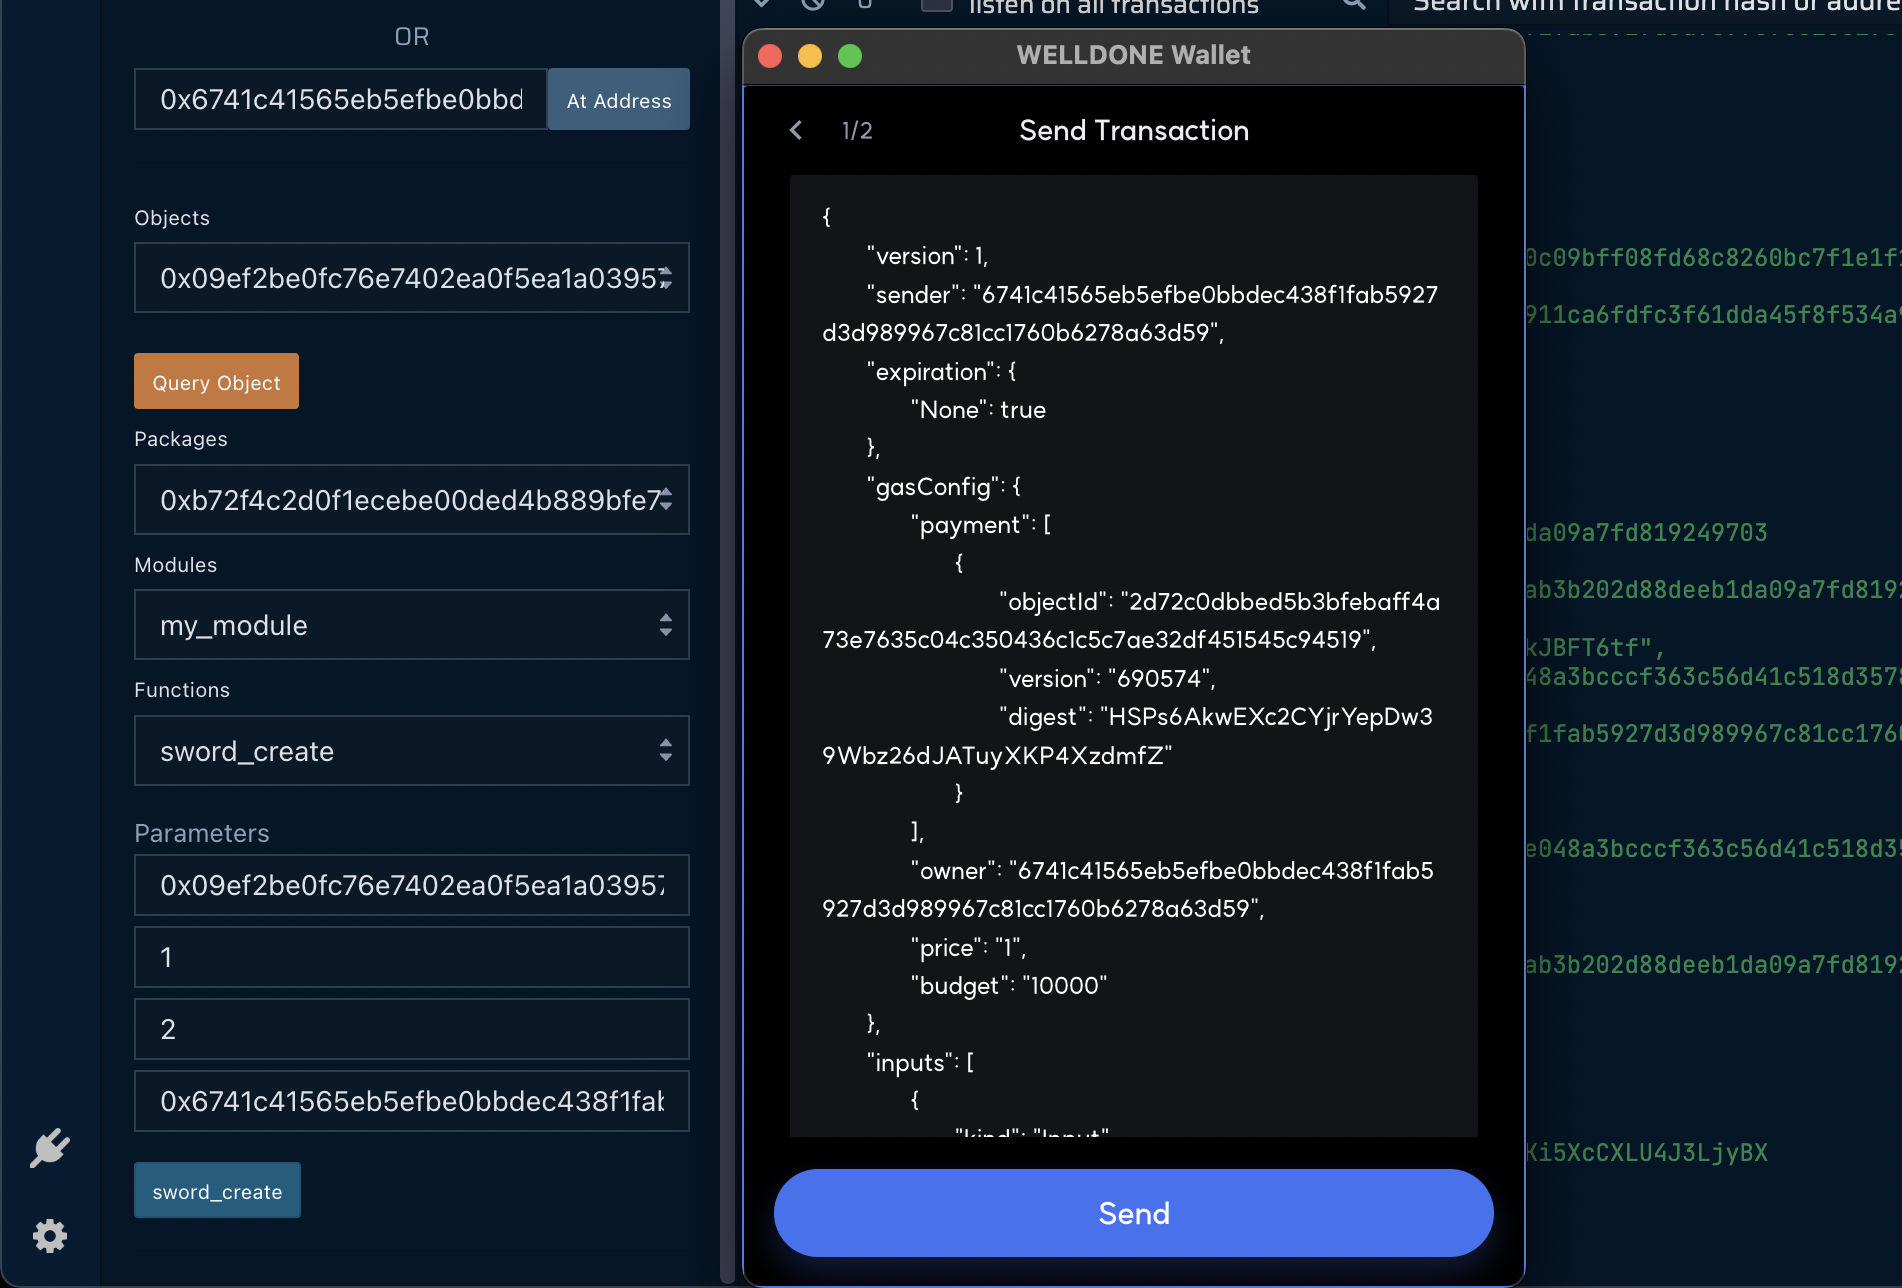Click the Send button in wallet
The image size is (1902, 1288).
click(x=1134, y=1213)
